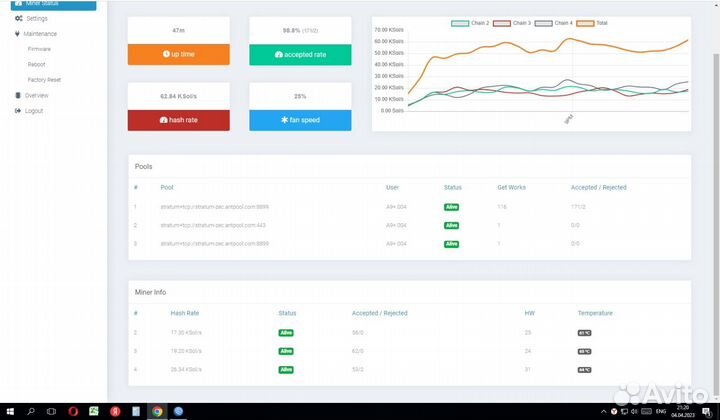The width and height of the screenshot is (720, 420).
Task: Open Chrome from the Windows taskbar
Action: (158, 411)
